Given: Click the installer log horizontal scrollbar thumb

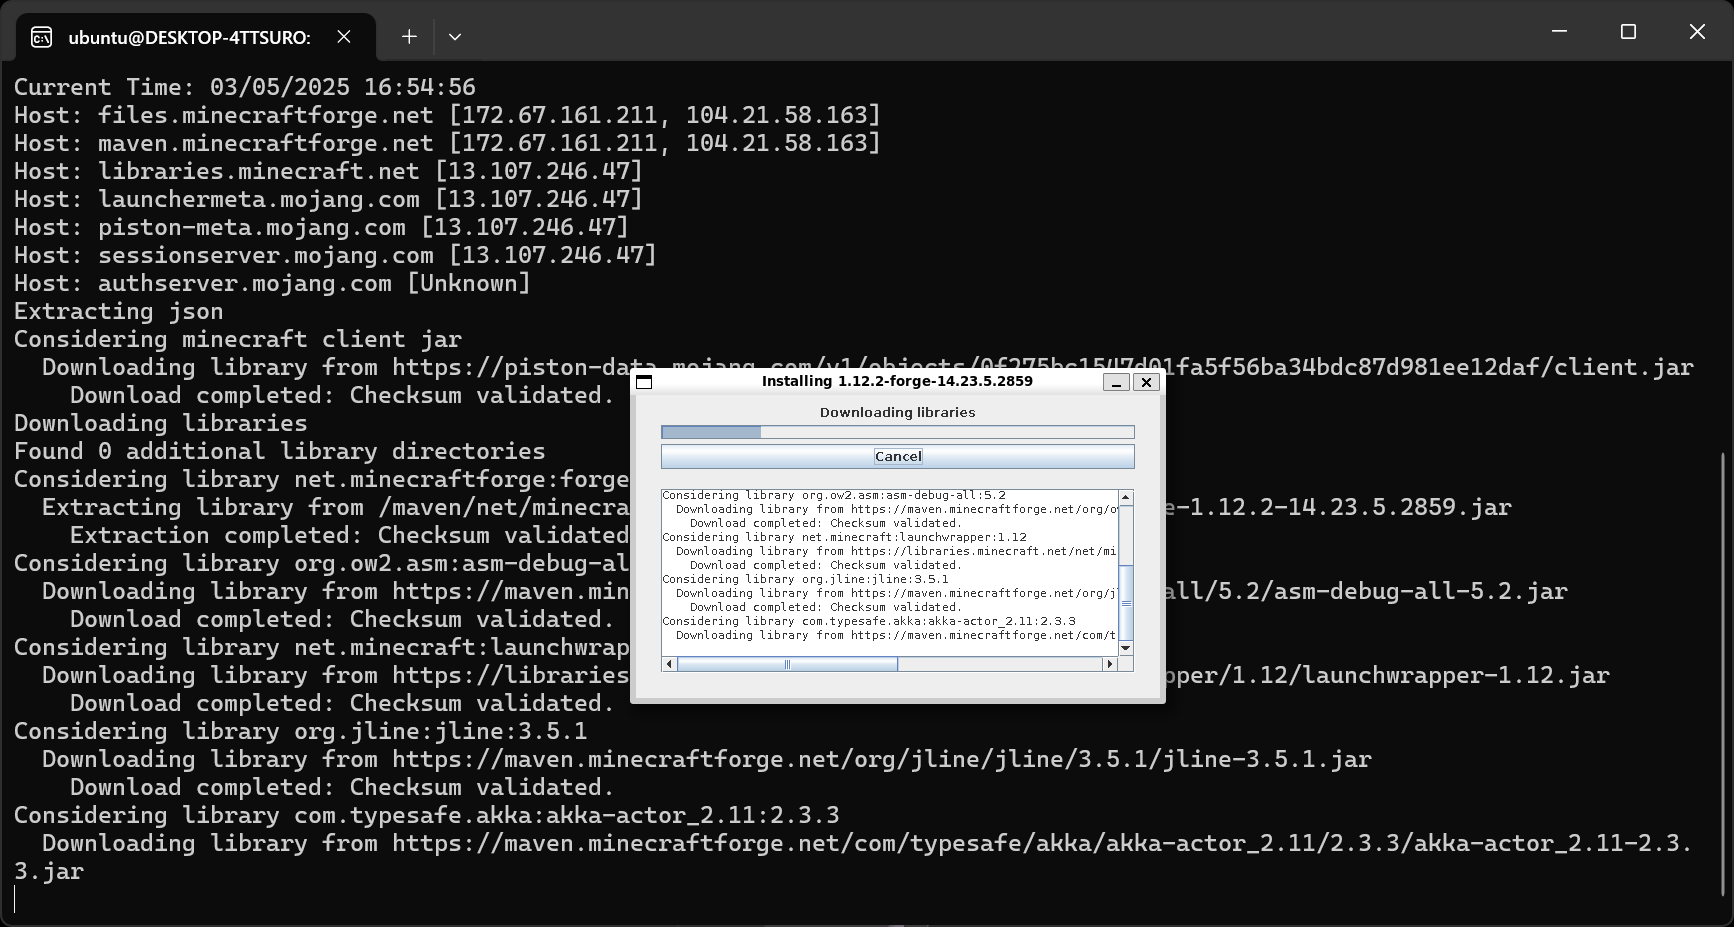Looking at the screenshot, I should [x=788, y=664].
